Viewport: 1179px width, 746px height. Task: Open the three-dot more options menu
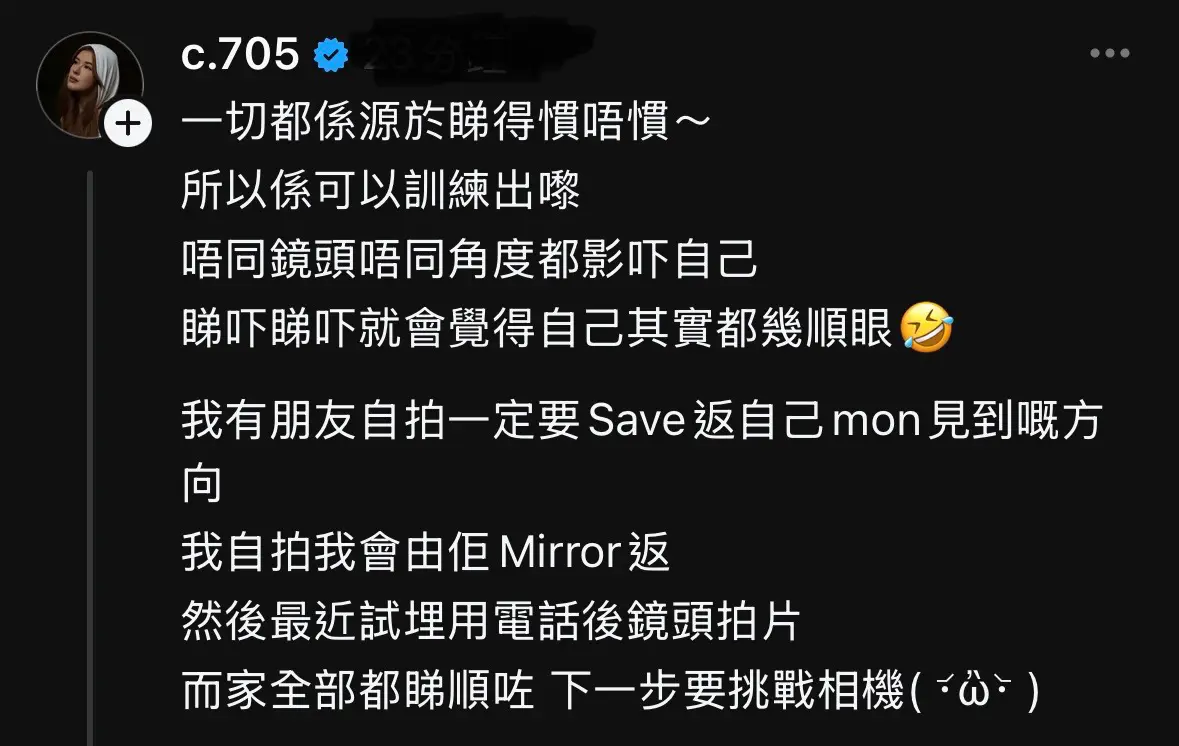point(1110,53)
